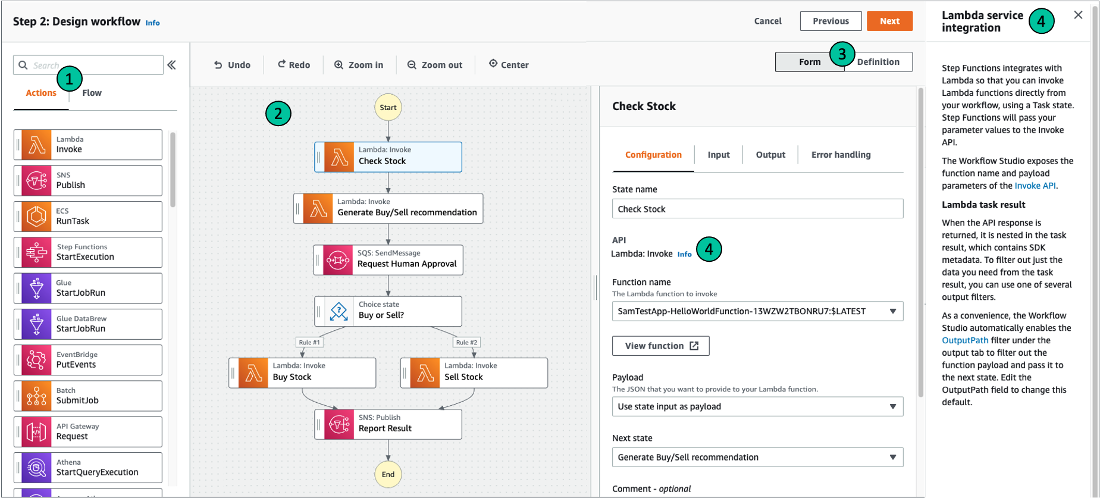1100x498 pixels.
Task: Select the API Gateway Request icon
Action: (x=36, y=431)
